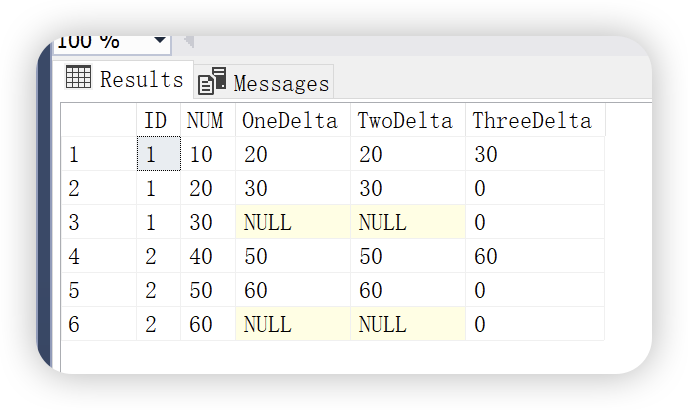The width and height of the screenshot is (688, 410).
Task: Select the ThreeDelta column header
Action: pyautogui.click(x=533, y=121)
